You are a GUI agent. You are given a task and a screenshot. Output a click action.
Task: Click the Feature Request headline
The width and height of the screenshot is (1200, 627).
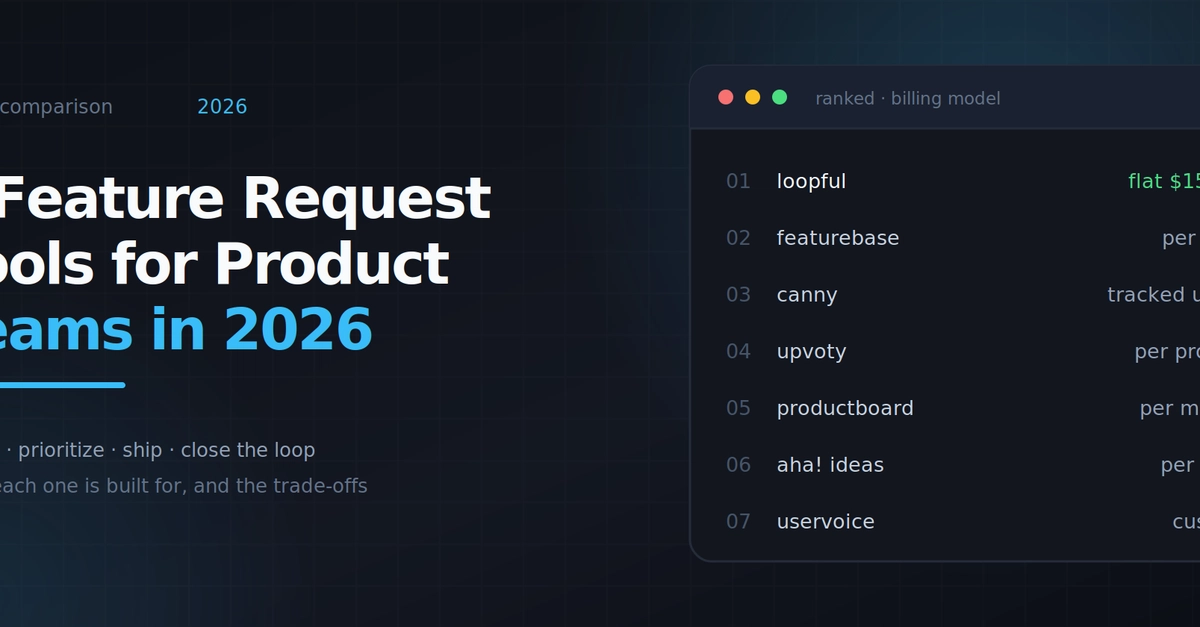pyautogui.click(x=245, y=198)
